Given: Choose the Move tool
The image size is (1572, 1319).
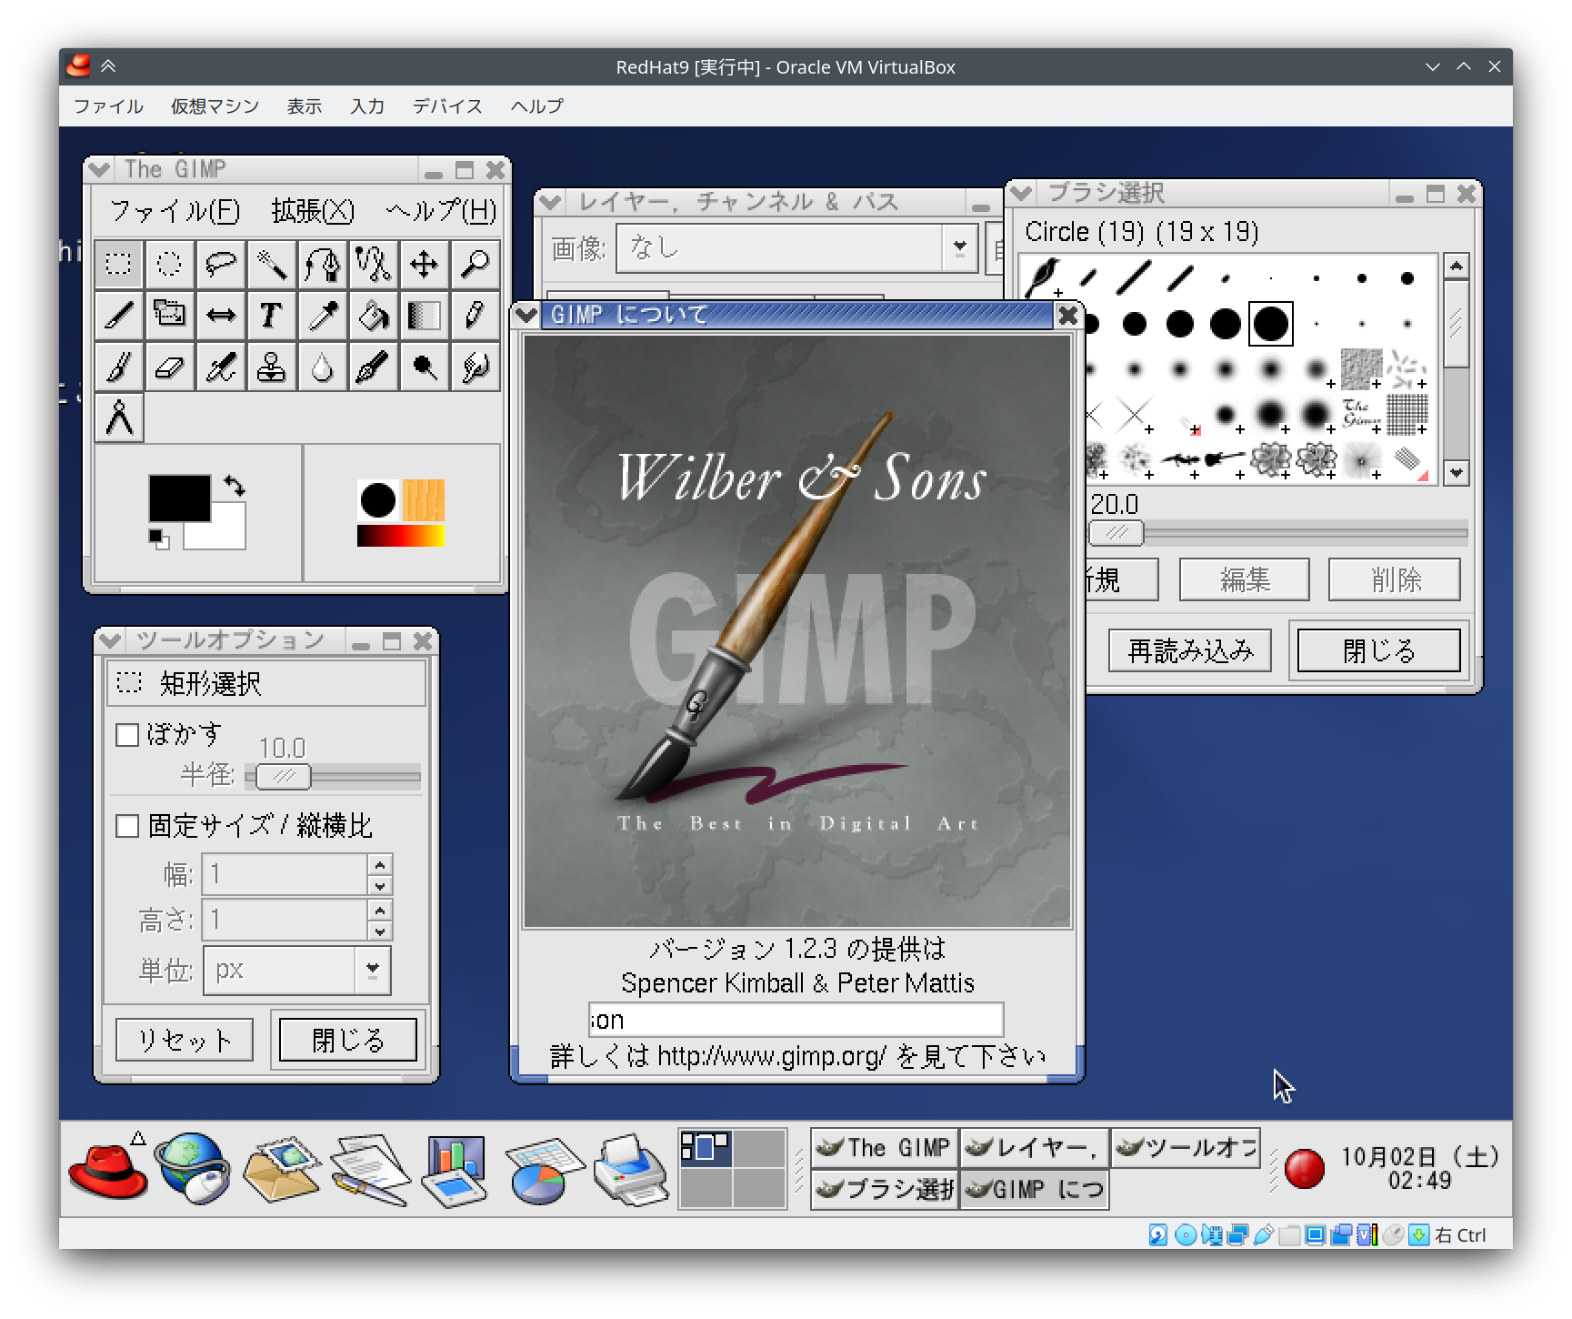Looking at the screenshot, I should click(x=424, y=264).
